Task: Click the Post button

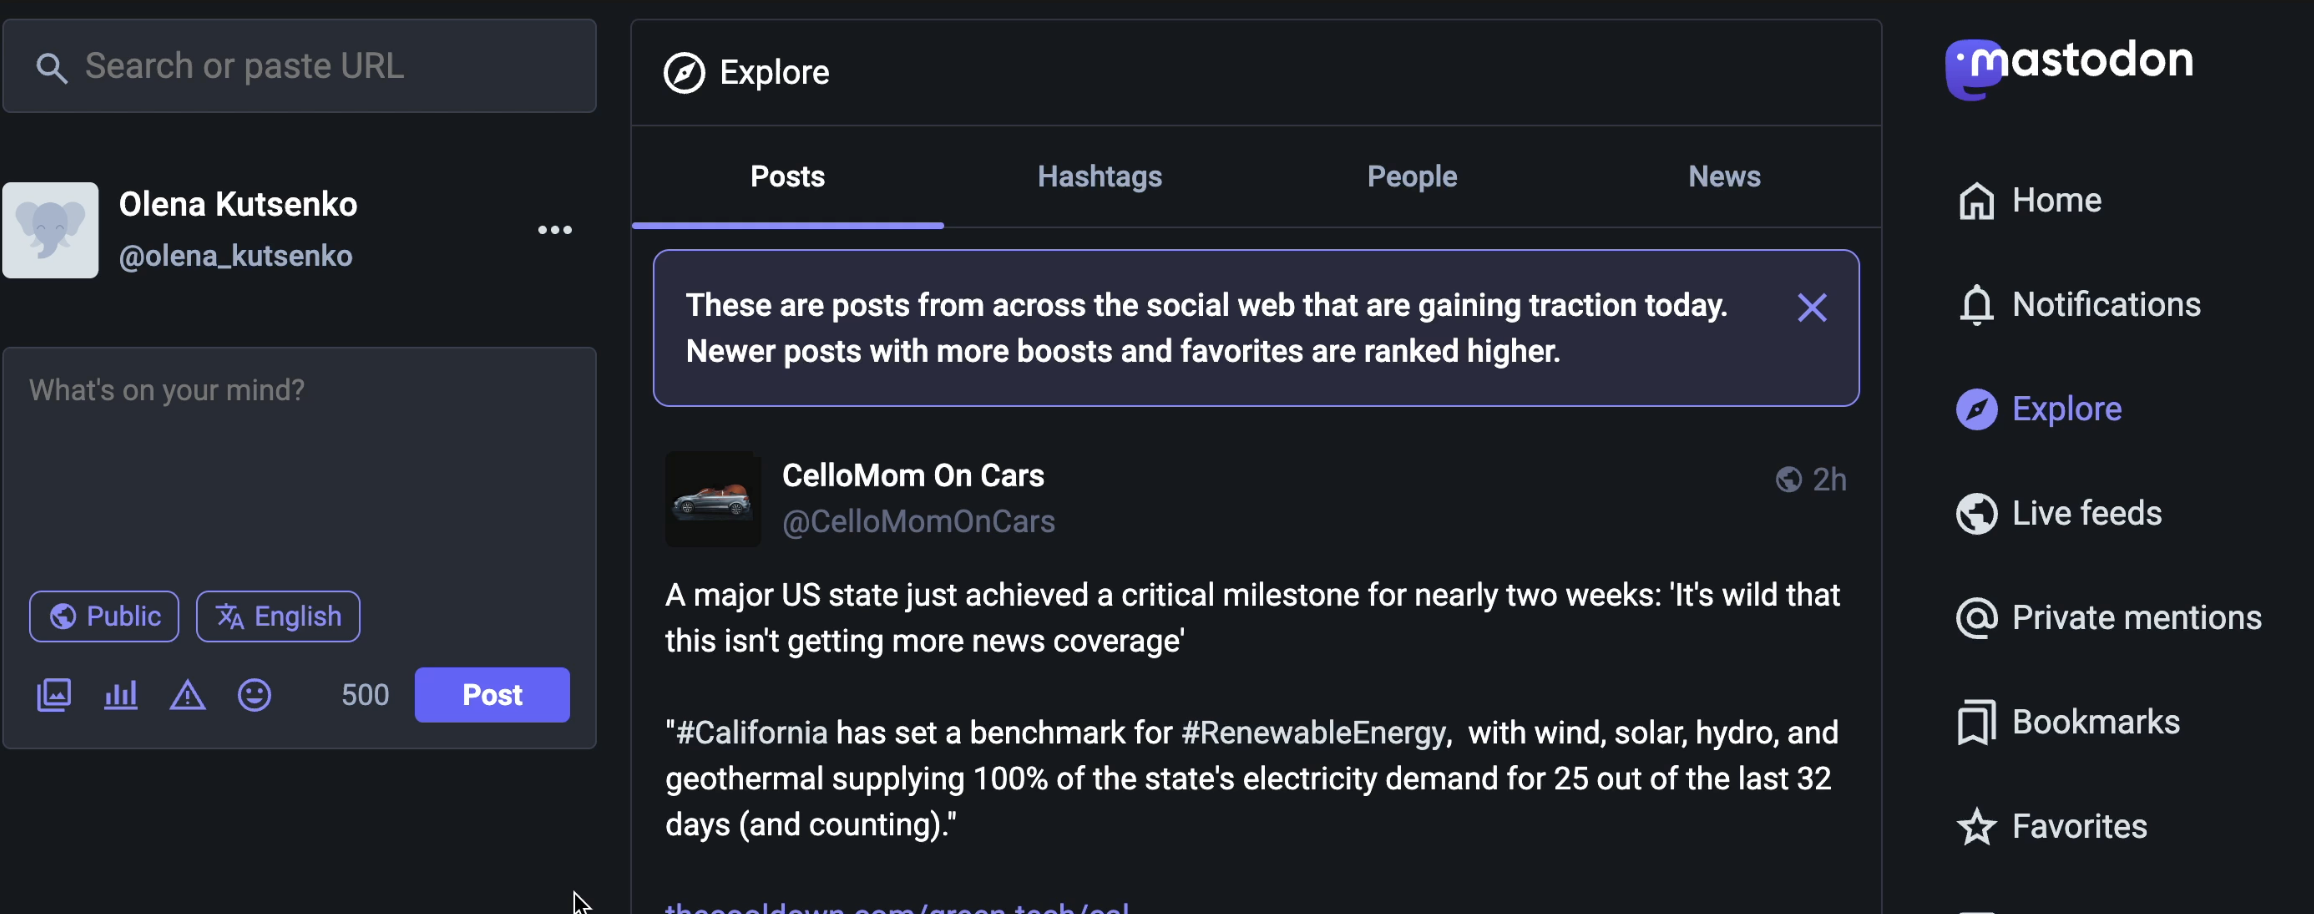Action: point(491,694)
